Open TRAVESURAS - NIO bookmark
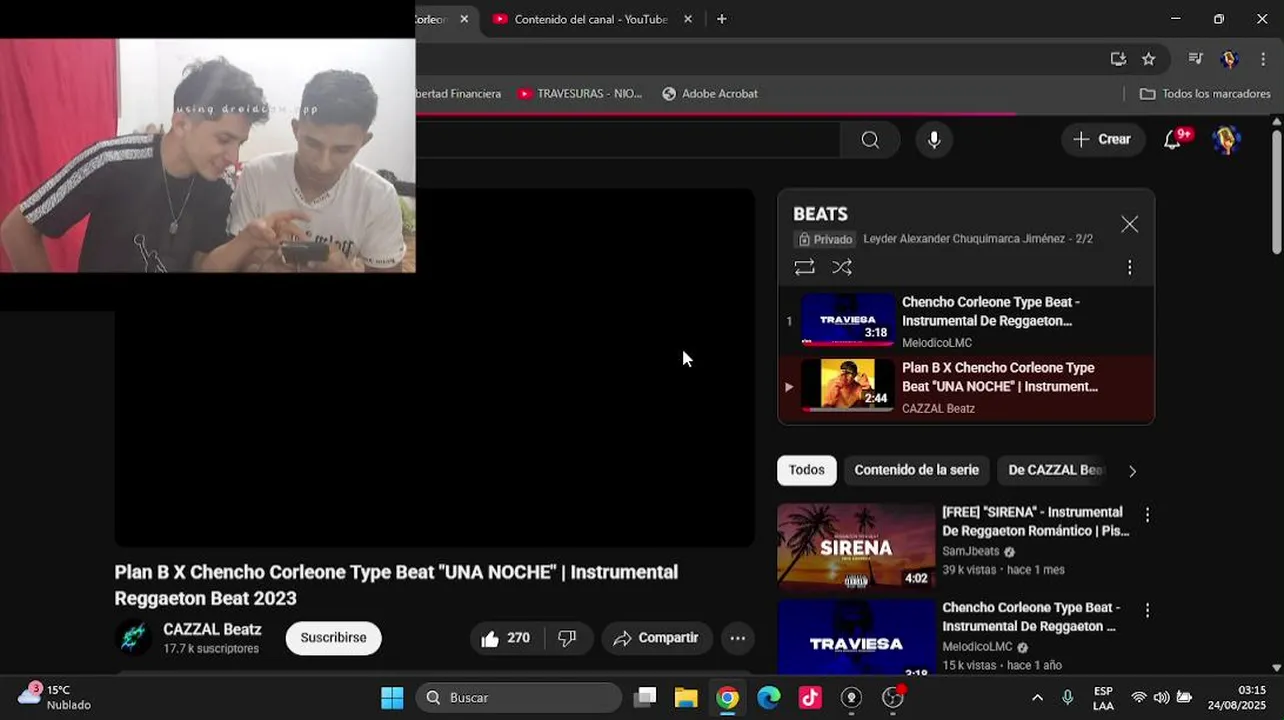The height and width of the screenshot is (720, 1284). (580, 93)
